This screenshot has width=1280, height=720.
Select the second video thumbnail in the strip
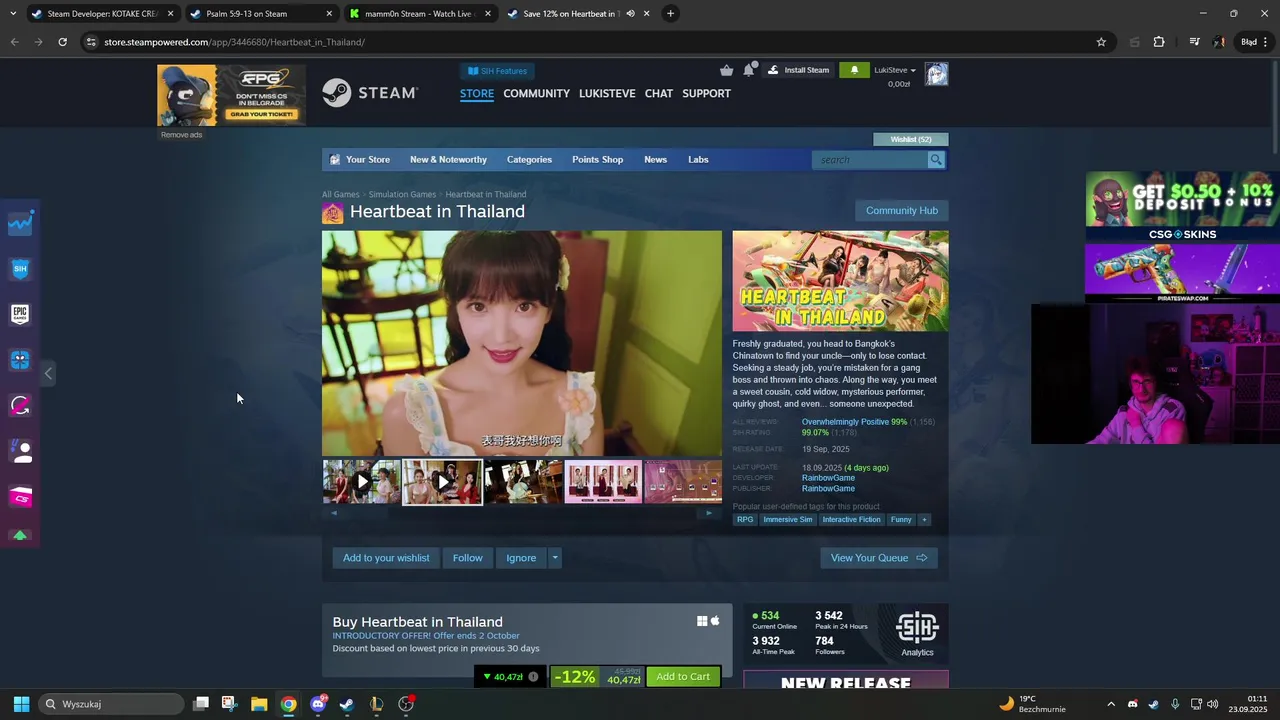(442, 482)
